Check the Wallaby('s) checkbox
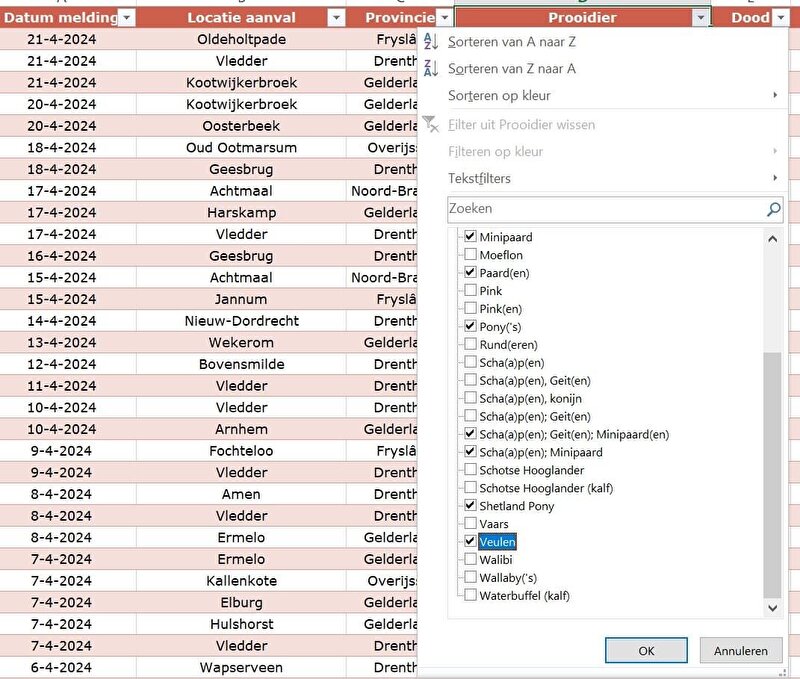800x679 pixels. tap(470, 577)
